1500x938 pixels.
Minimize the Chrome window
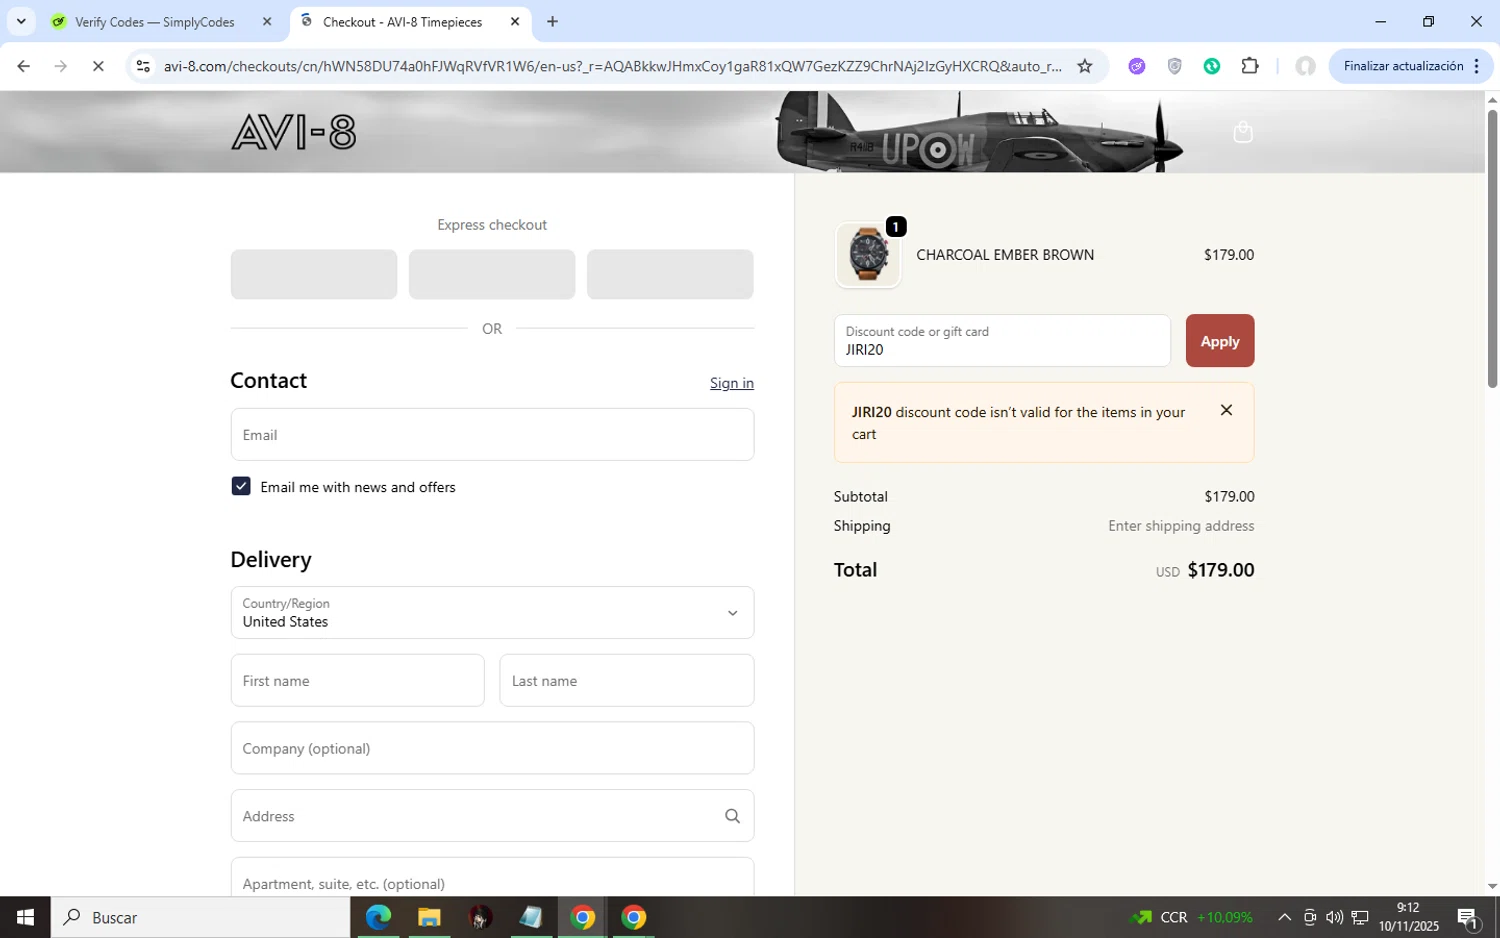tap(1380, 22)
